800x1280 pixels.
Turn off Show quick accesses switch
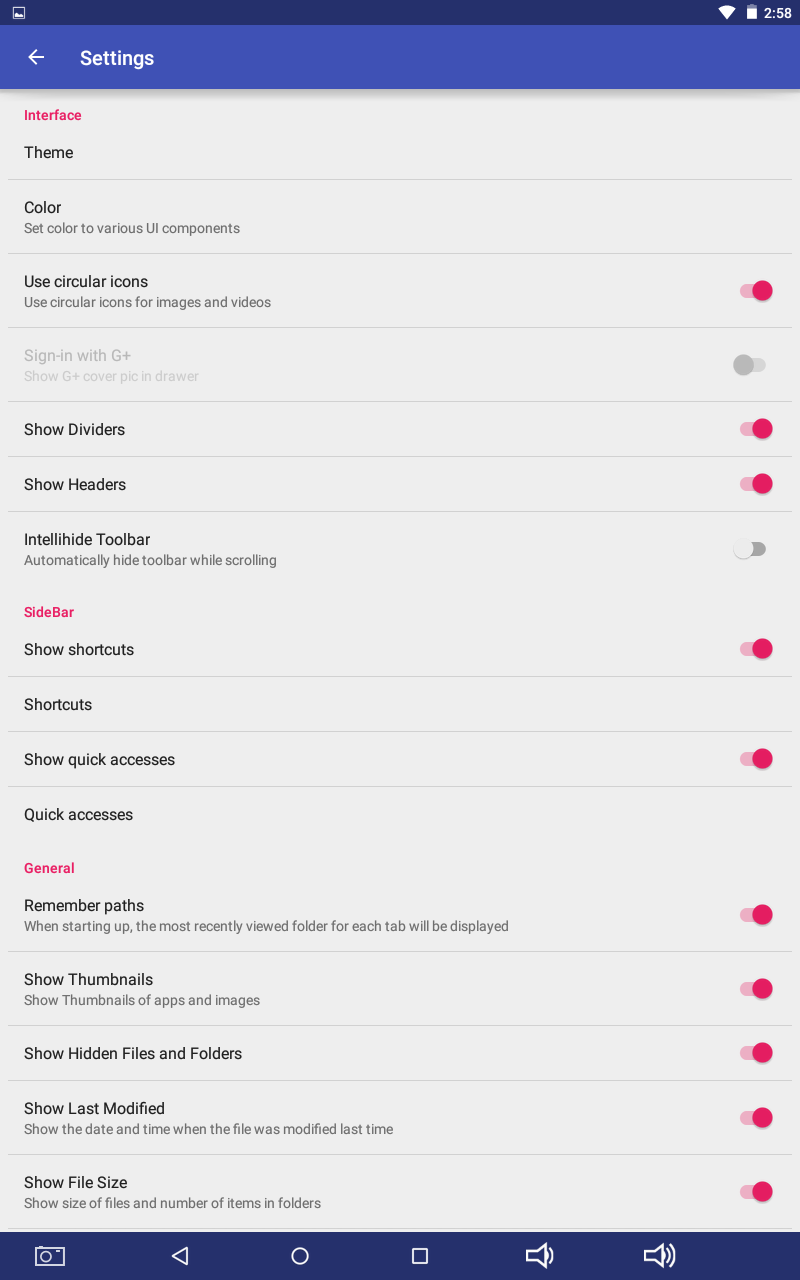coord(756,759)
